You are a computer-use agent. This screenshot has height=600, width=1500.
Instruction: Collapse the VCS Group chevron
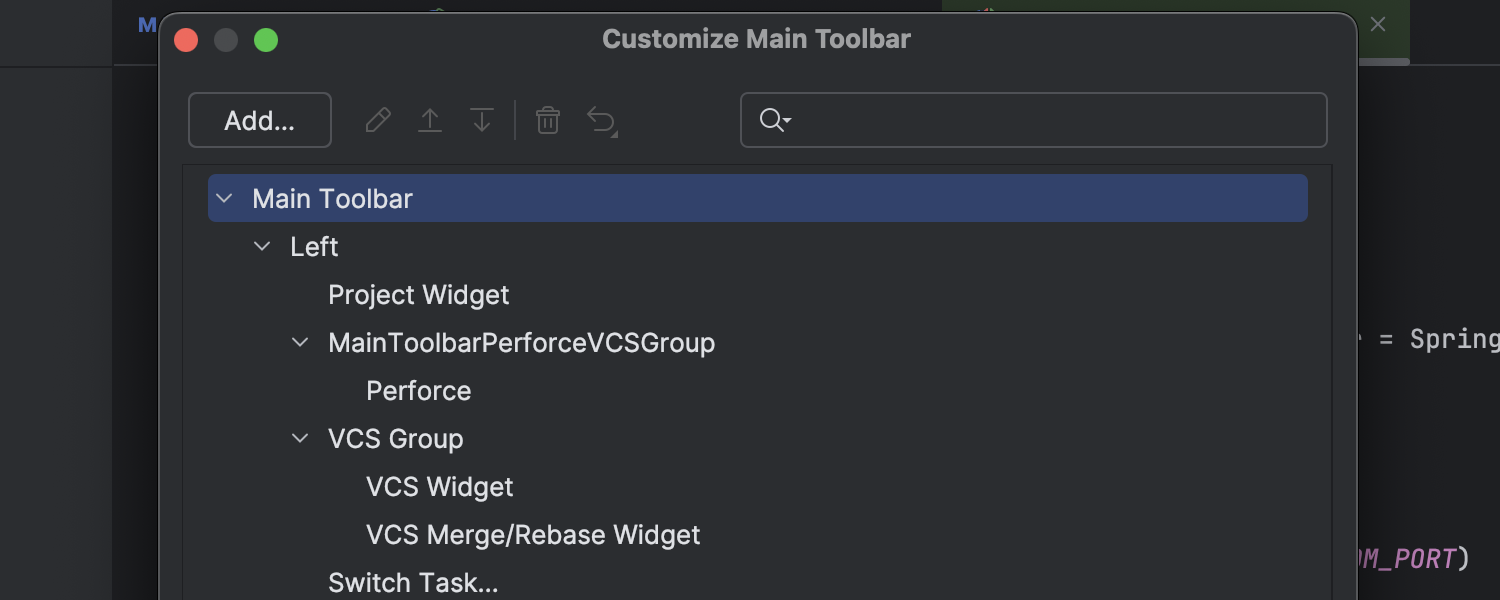(x=300, y=439)
